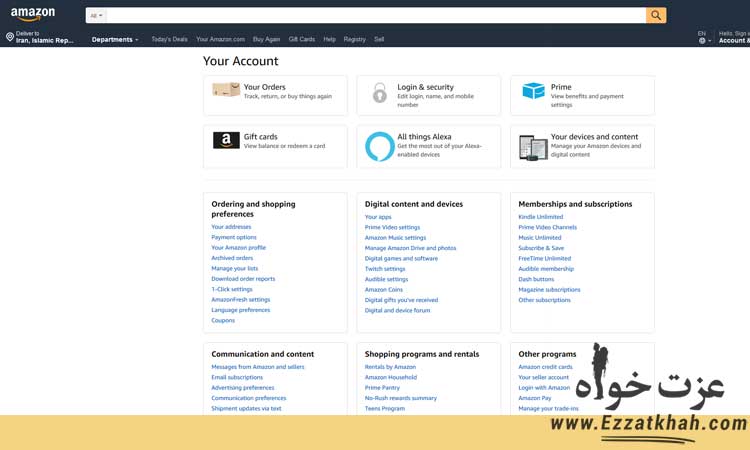Viewport: 750px width, 450px height.
Task: Click the orange search magnifier button
Action: 656,16
